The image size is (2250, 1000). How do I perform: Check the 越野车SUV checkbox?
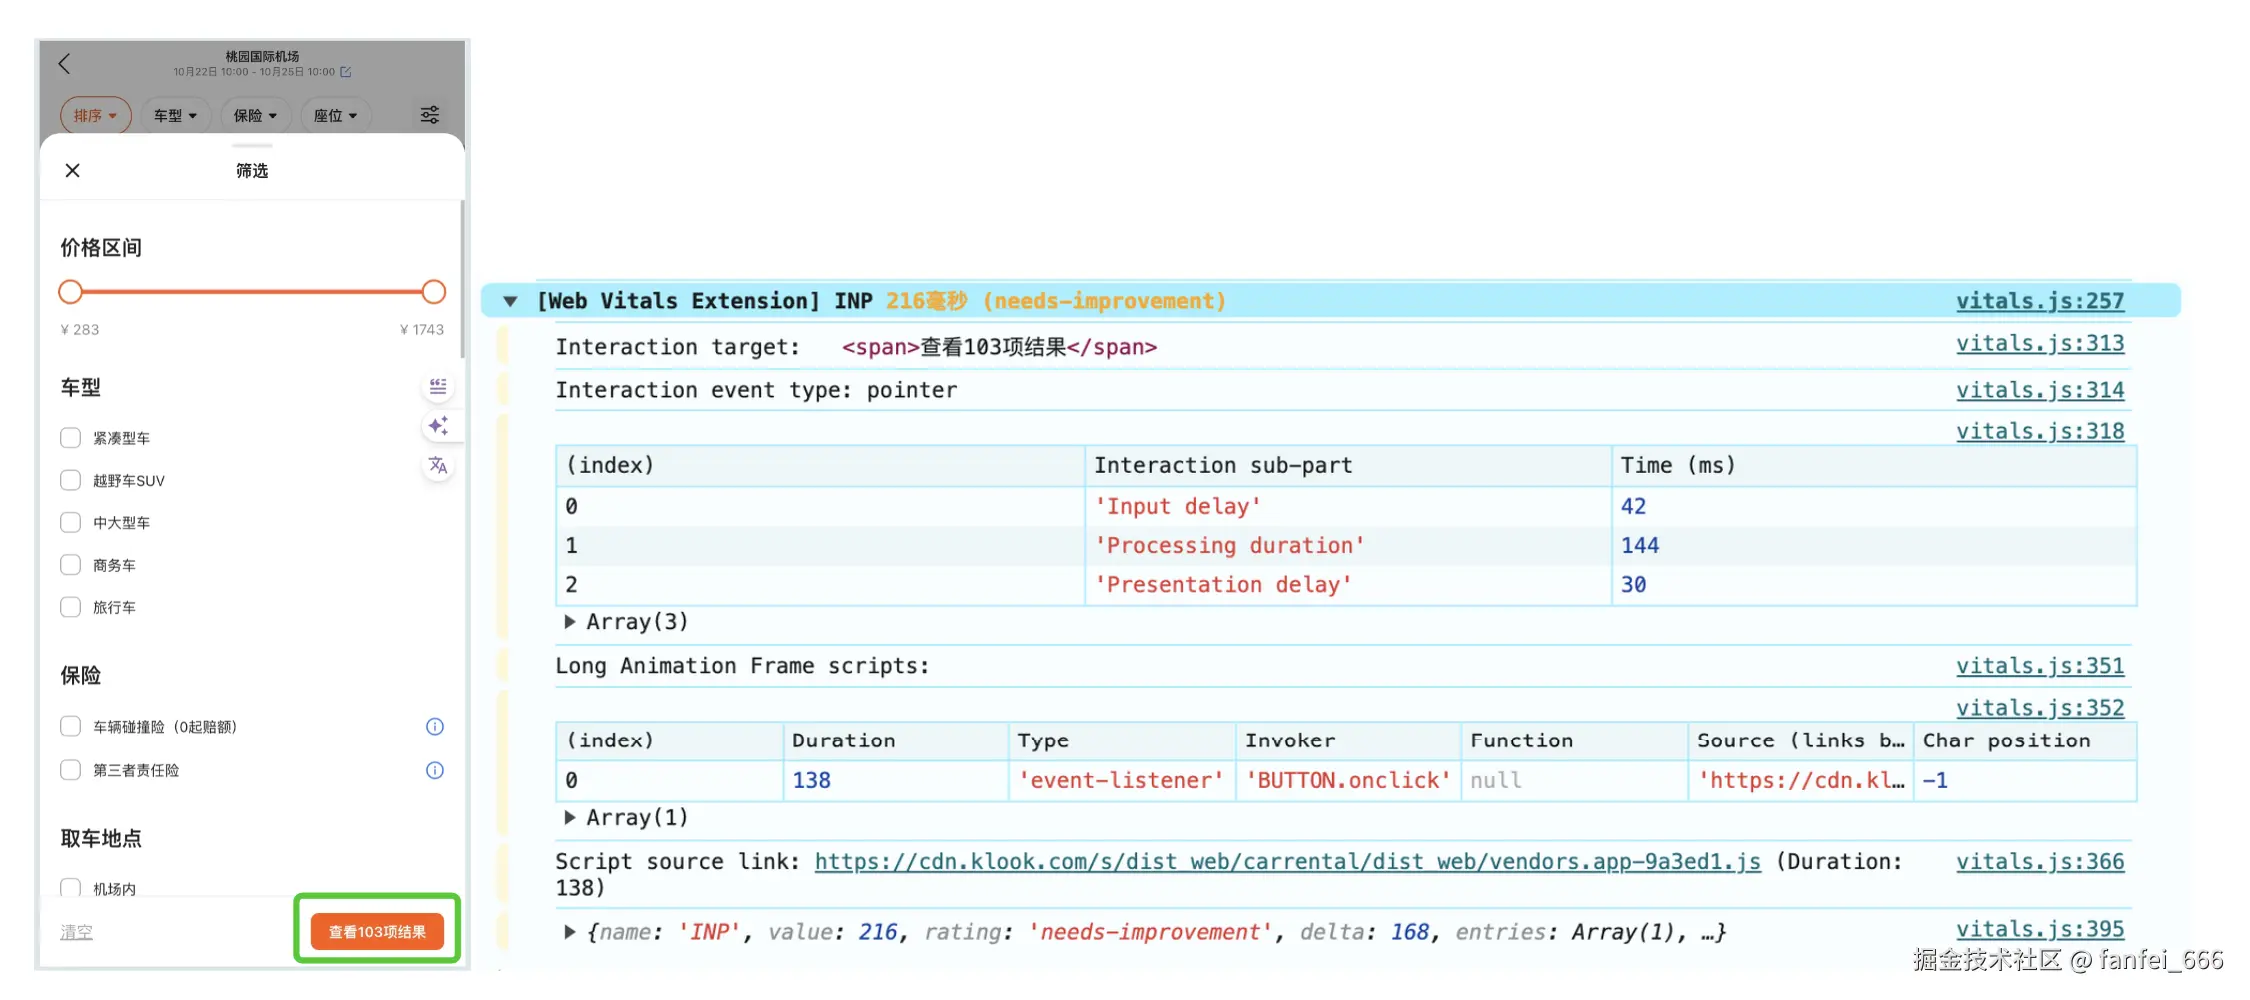click(70, 480)
